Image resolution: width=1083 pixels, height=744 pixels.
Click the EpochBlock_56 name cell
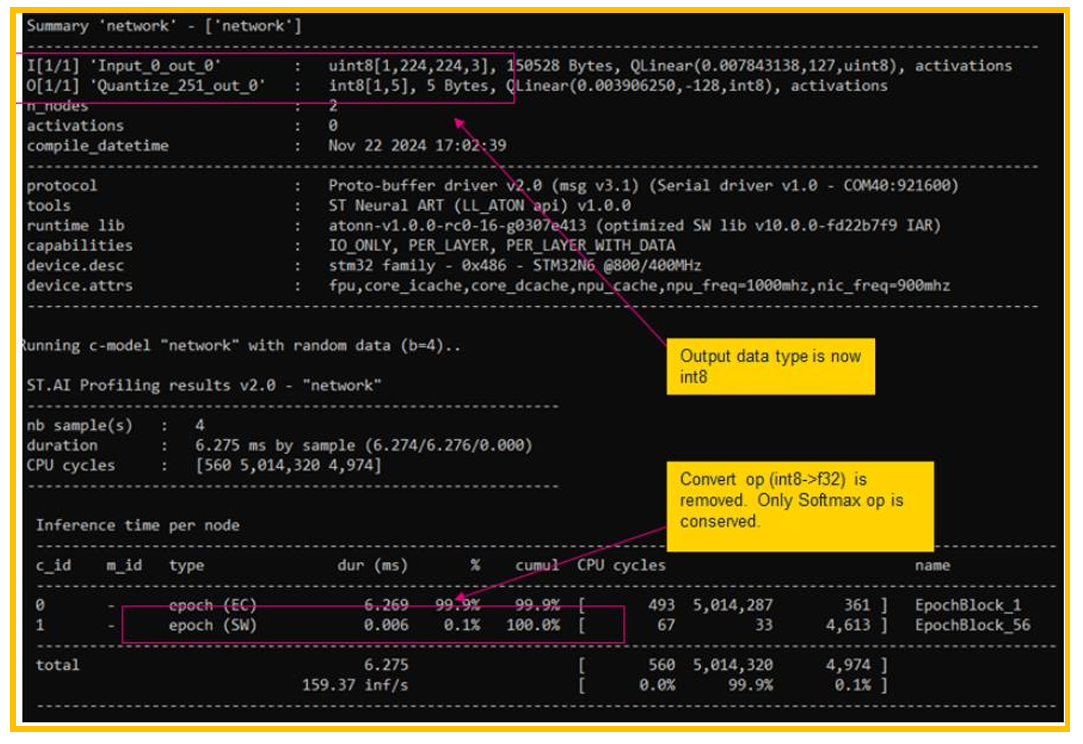click(x=972, y=626)
